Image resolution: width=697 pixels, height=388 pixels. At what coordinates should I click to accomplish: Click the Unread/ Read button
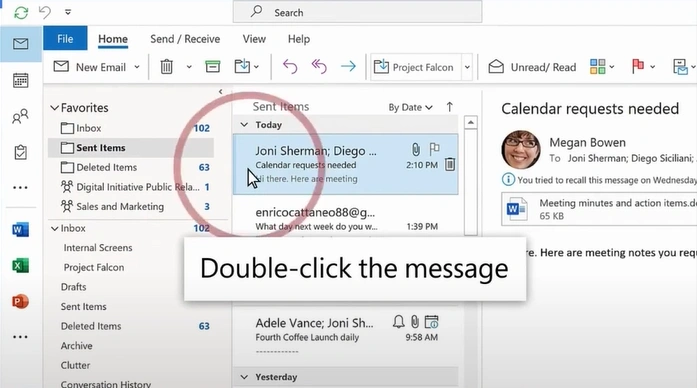tap(532, 67)
